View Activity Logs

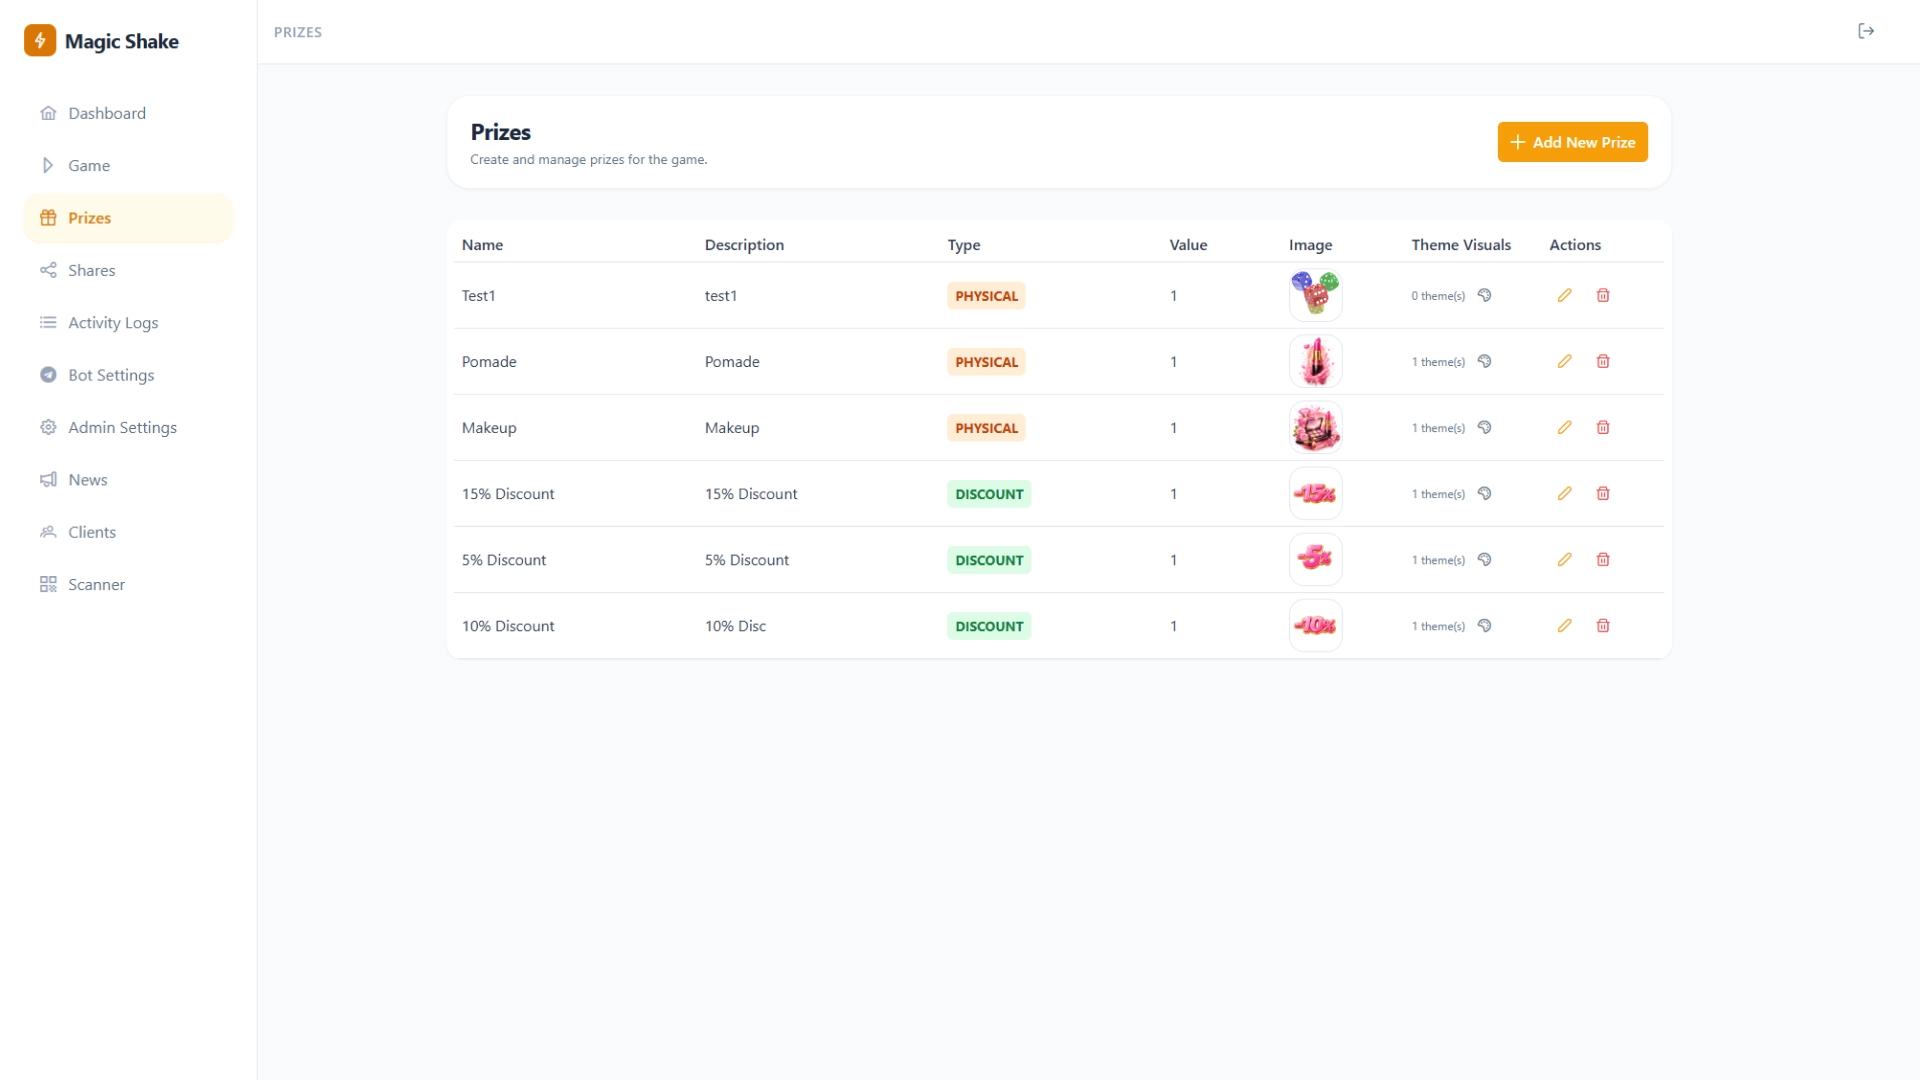tap(128, 323)
